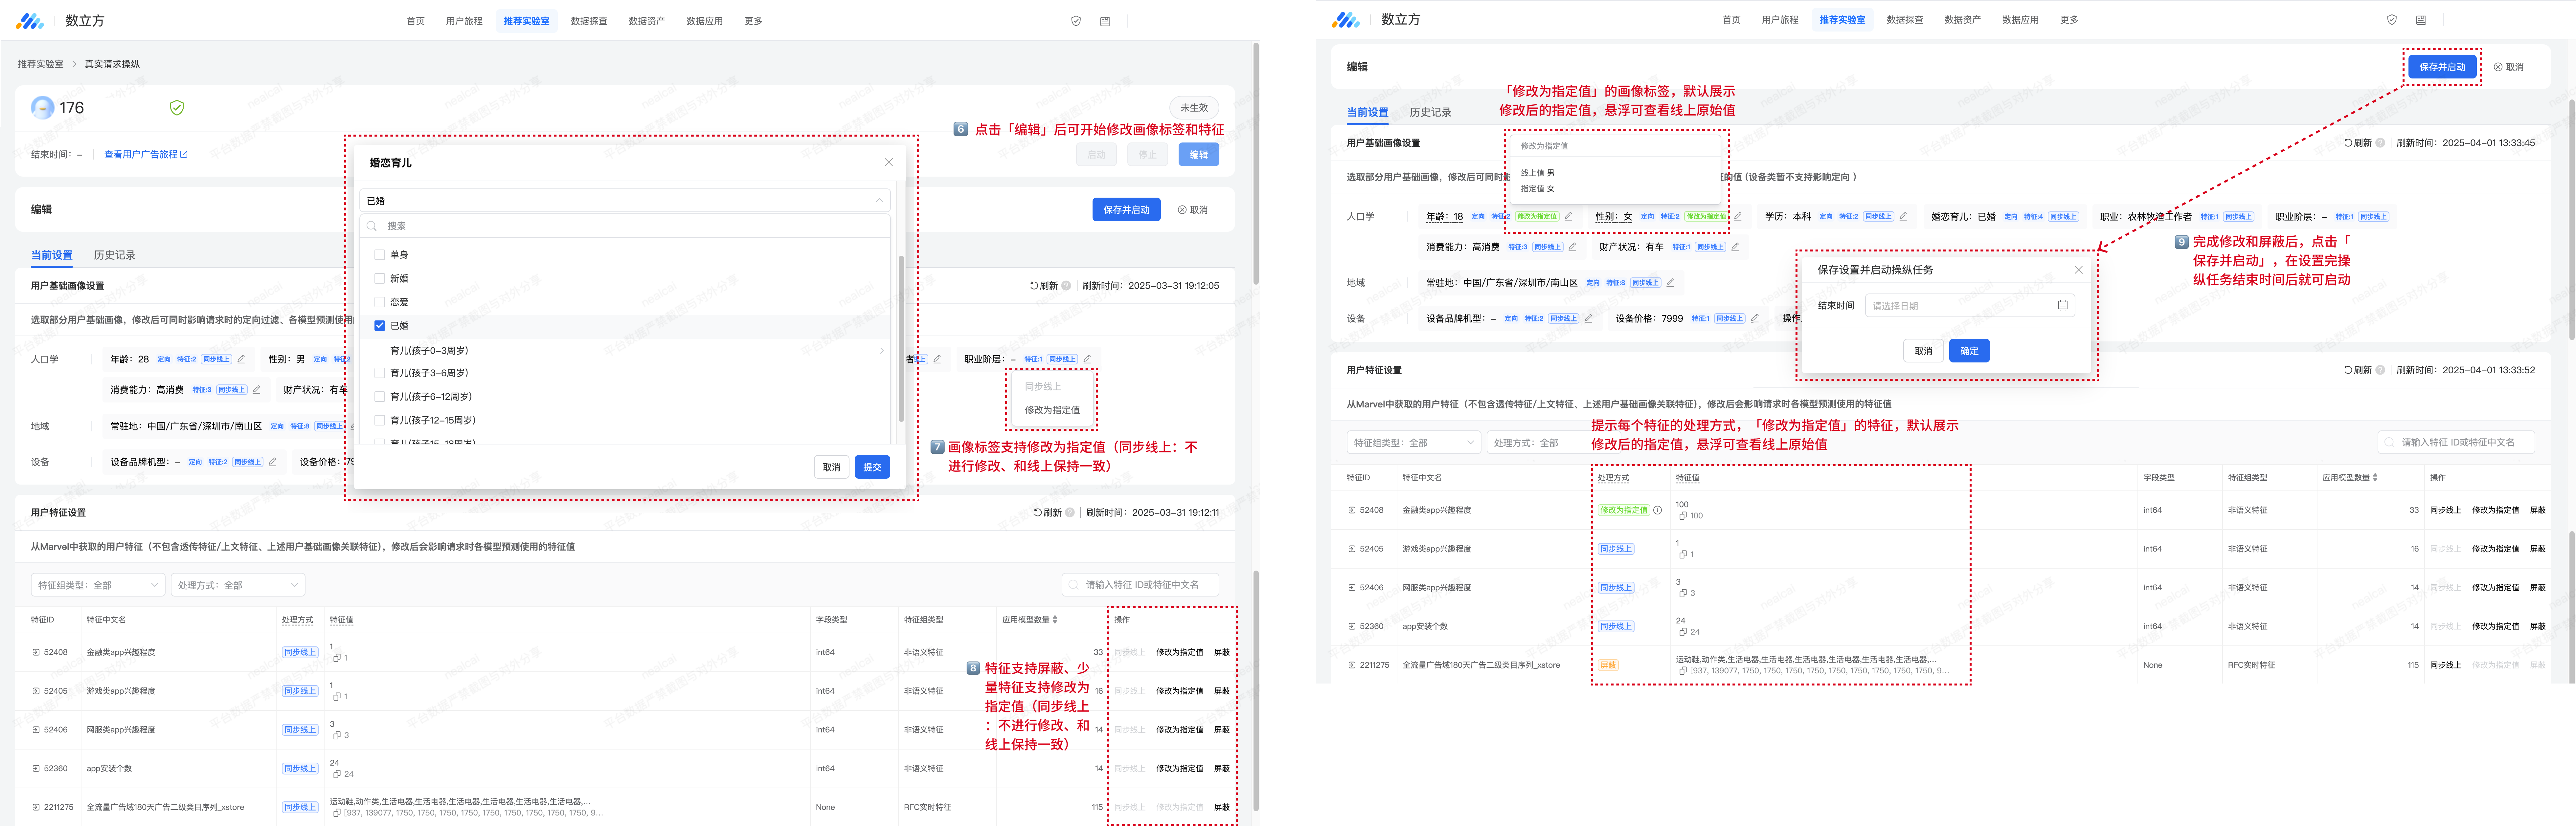Image resolution: width=2576 pixels, height=826 pixels.
Task: Check the 单身 checkbox
Action: pyautogui.click(x=380, y=255)
